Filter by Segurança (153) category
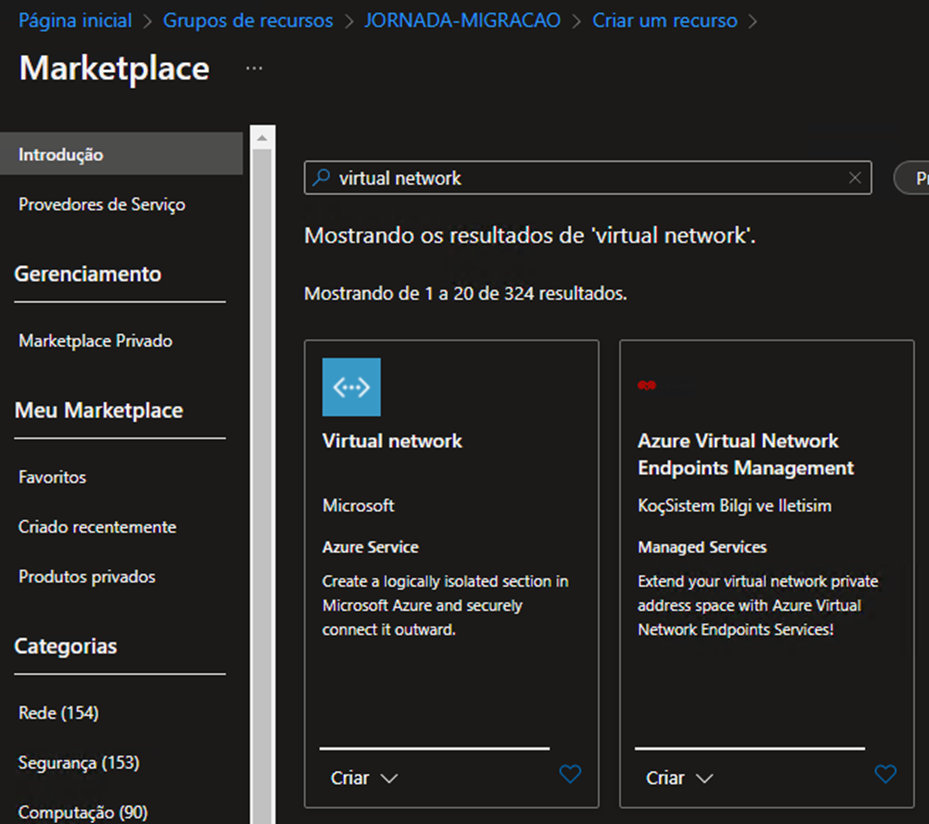929x824 pixels. (79, 762)
